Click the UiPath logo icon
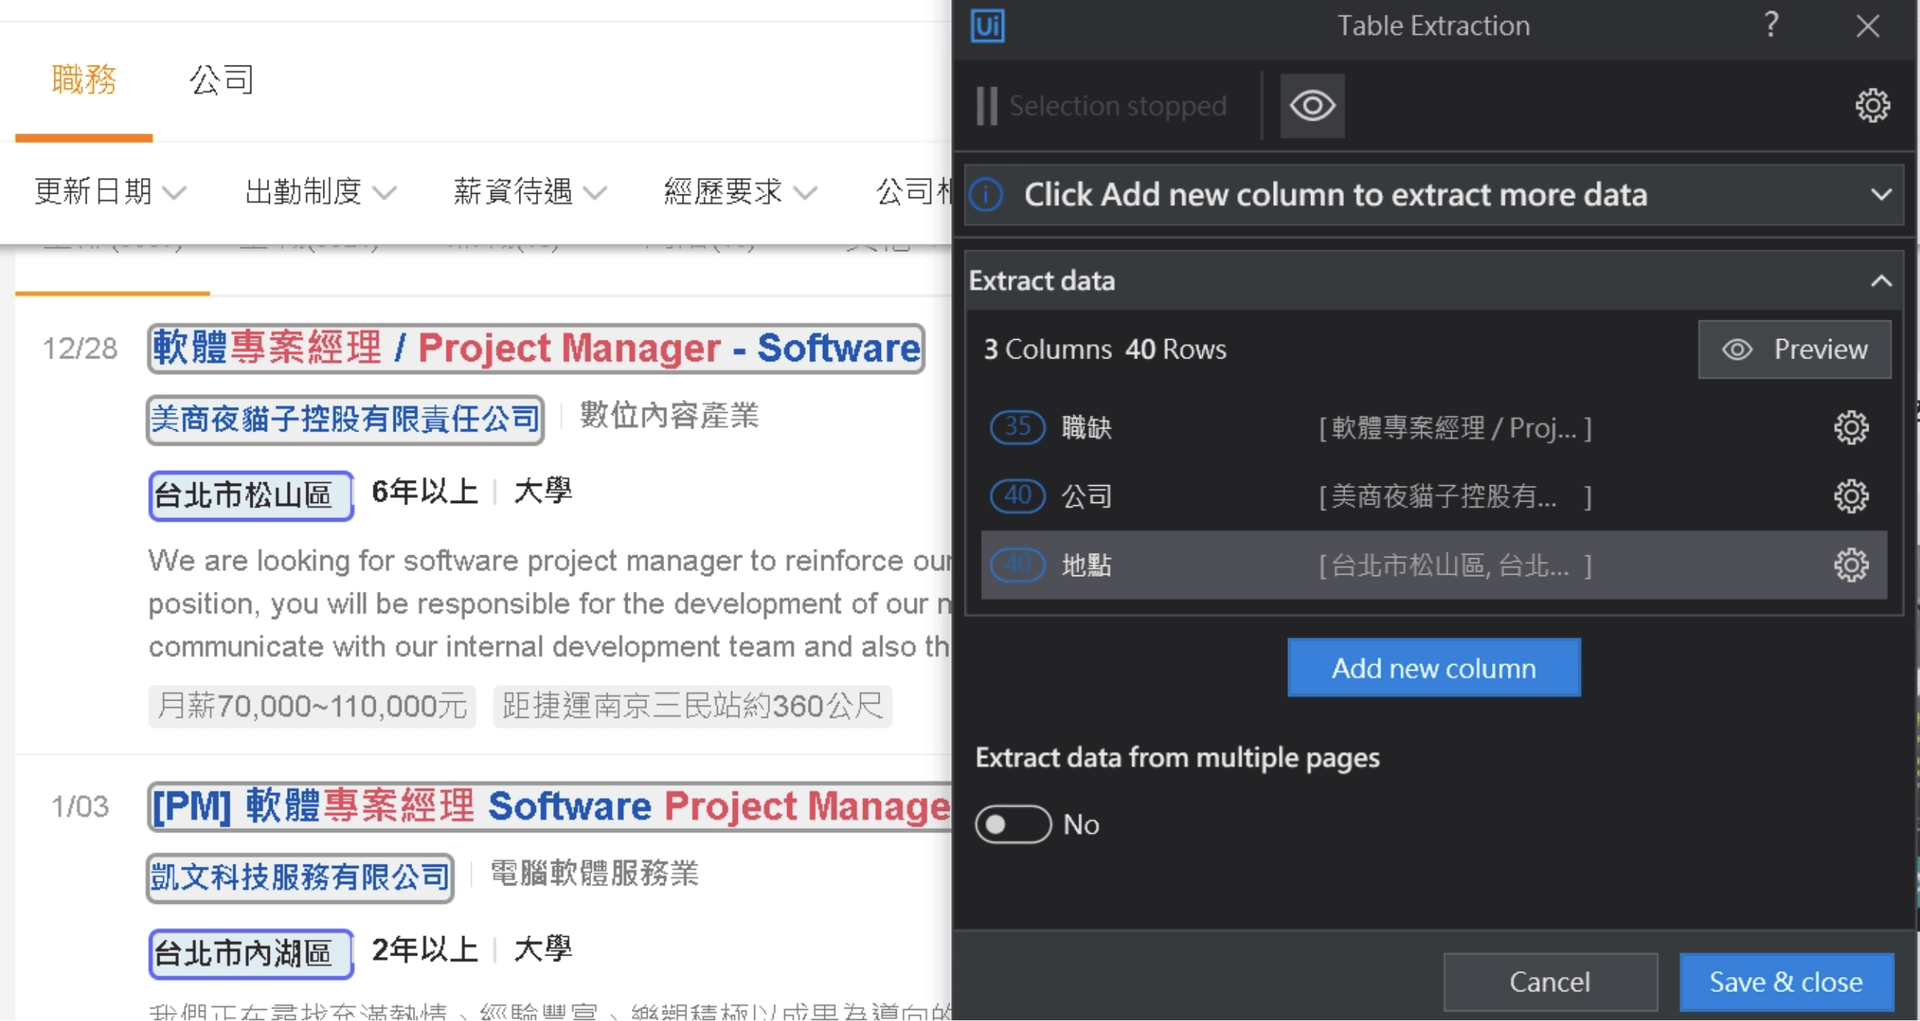Image resolution: width=1920 pixels, height=1021 pixels. pyautogui.click(x=987, y=26)
